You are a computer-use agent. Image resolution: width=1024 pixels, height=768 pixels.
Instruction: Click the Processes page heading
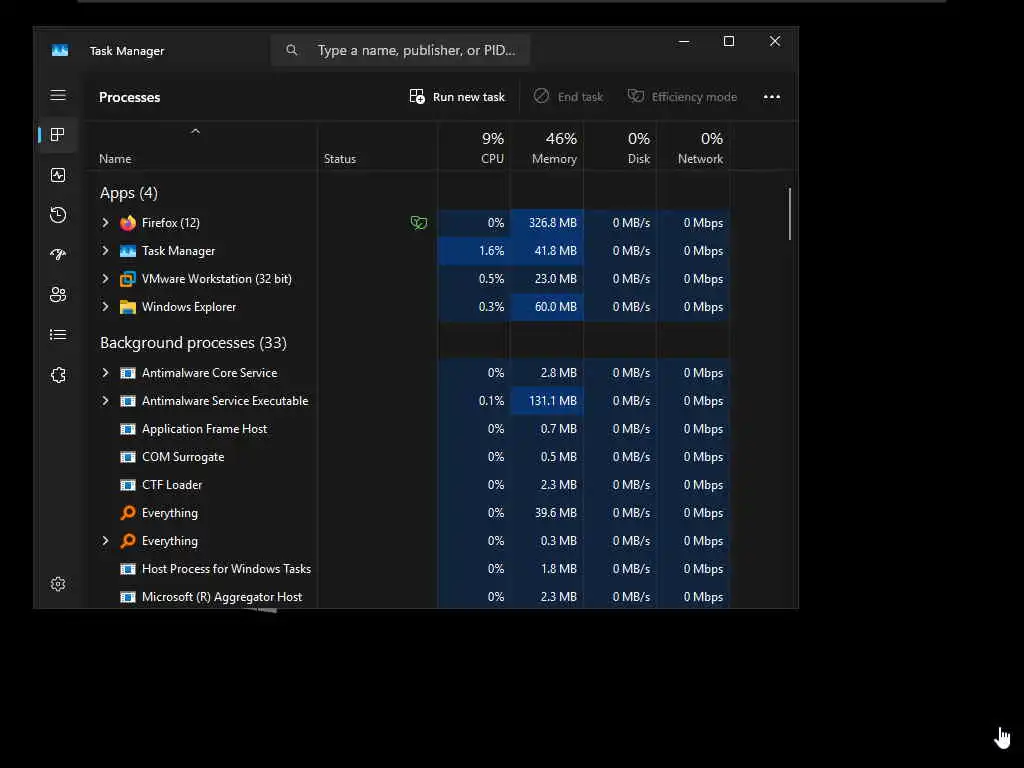(x=129, y=97)
